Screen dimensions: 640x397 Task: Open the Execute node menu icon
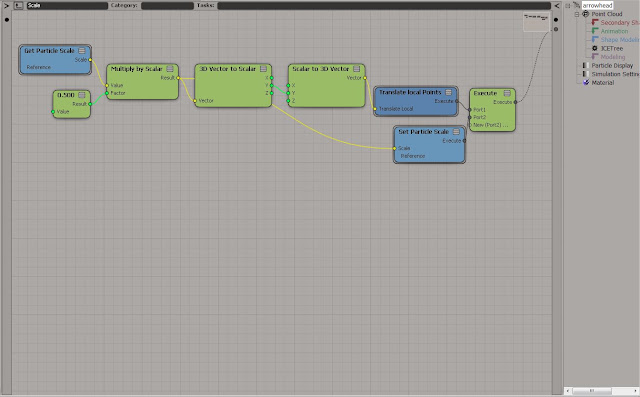(x=507, y=93)
